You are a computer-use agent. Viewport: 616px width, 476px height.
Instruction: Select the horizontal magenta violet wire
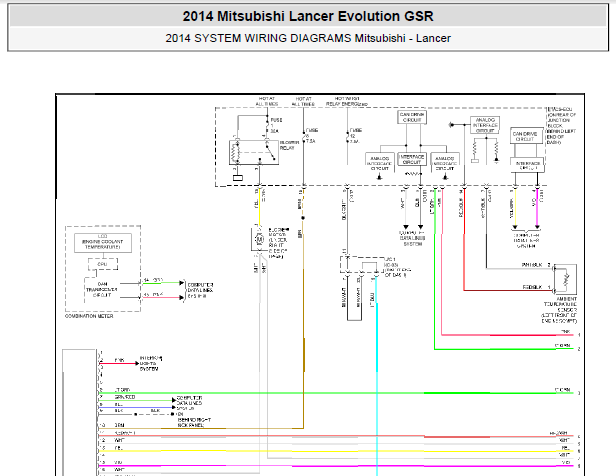pos(336,466)
